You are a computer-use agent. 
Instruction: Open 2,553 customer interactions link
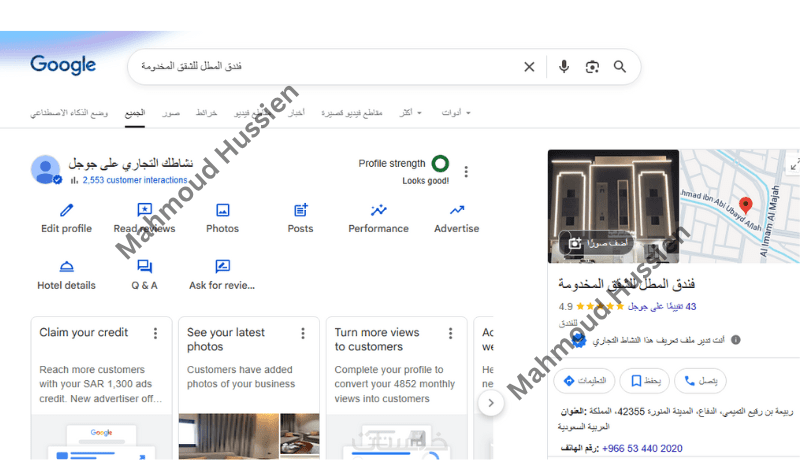(x=135, y=180)
